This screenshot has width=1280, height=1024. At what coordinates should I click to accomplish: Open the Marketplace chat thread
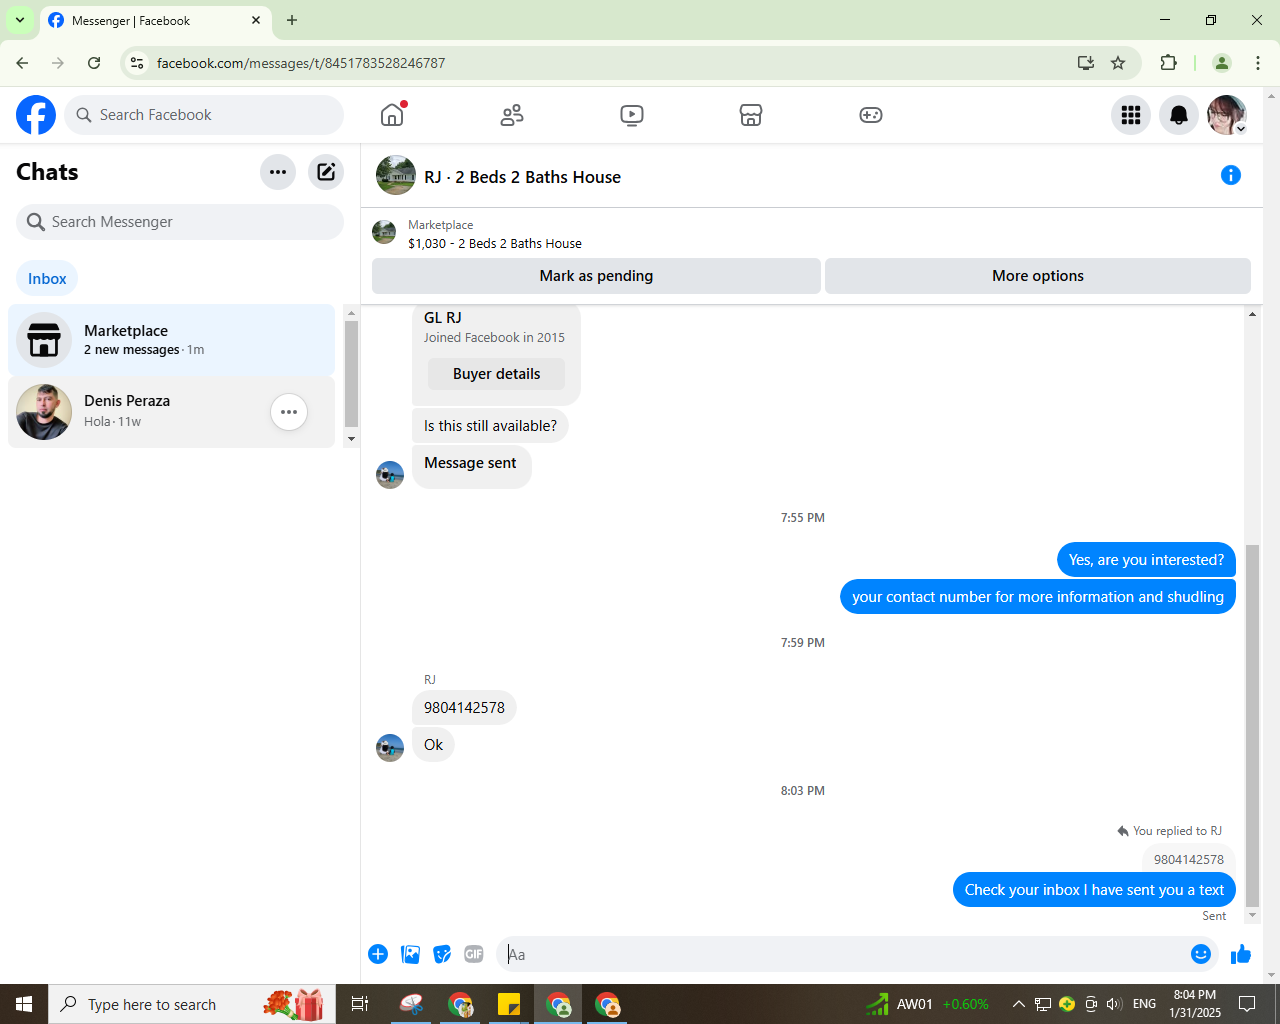click(172, 340)
